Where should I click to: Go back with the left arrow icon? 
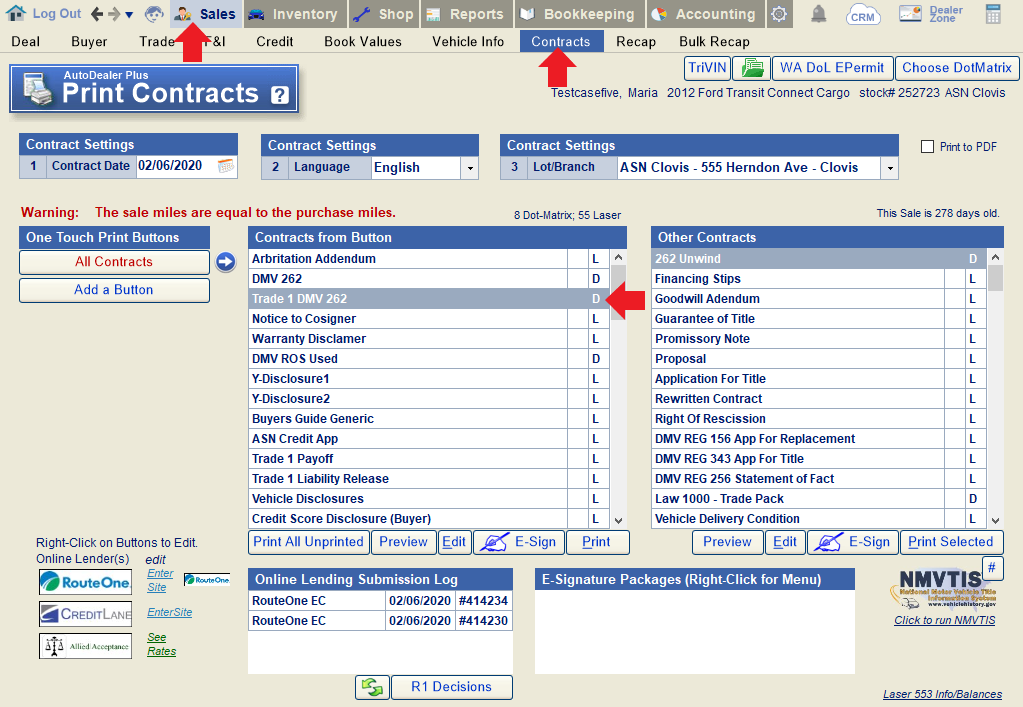97,14
